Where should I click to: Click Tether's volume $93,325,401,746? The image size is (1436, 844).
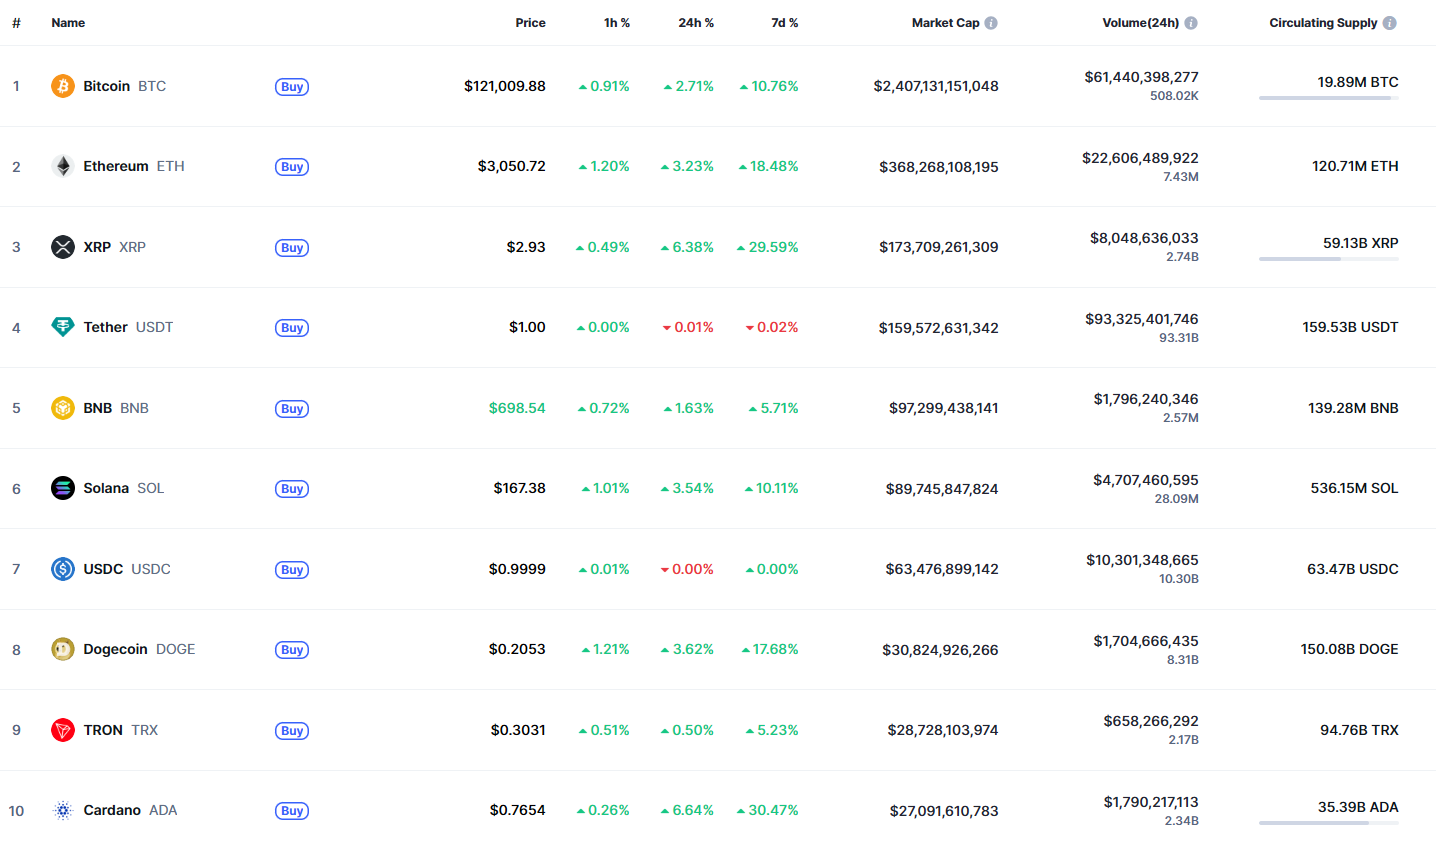pos(1142,319)
